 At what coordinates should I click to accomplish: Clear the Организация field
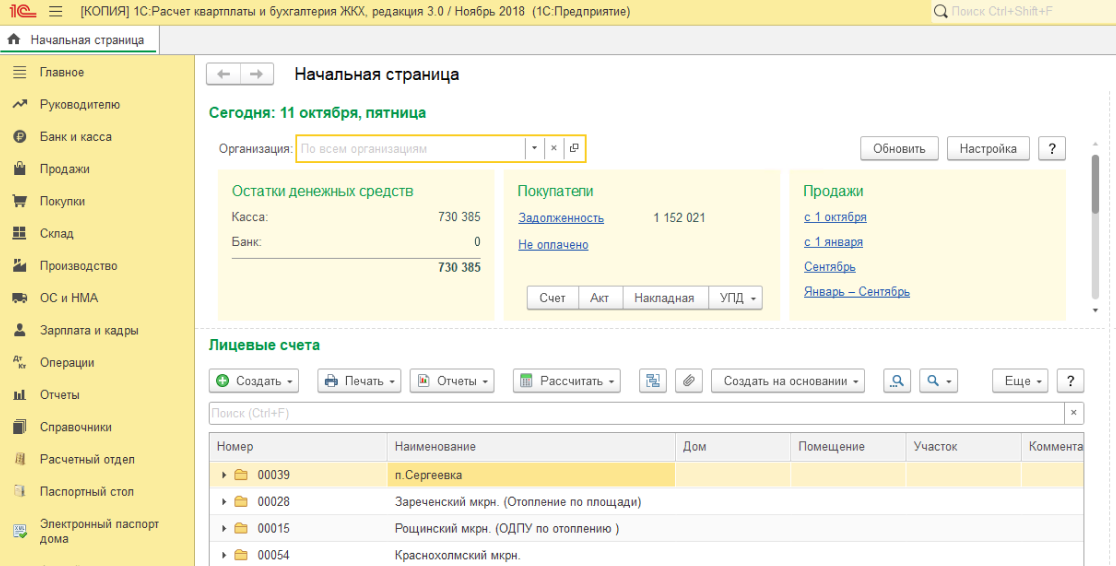point(554,149)
